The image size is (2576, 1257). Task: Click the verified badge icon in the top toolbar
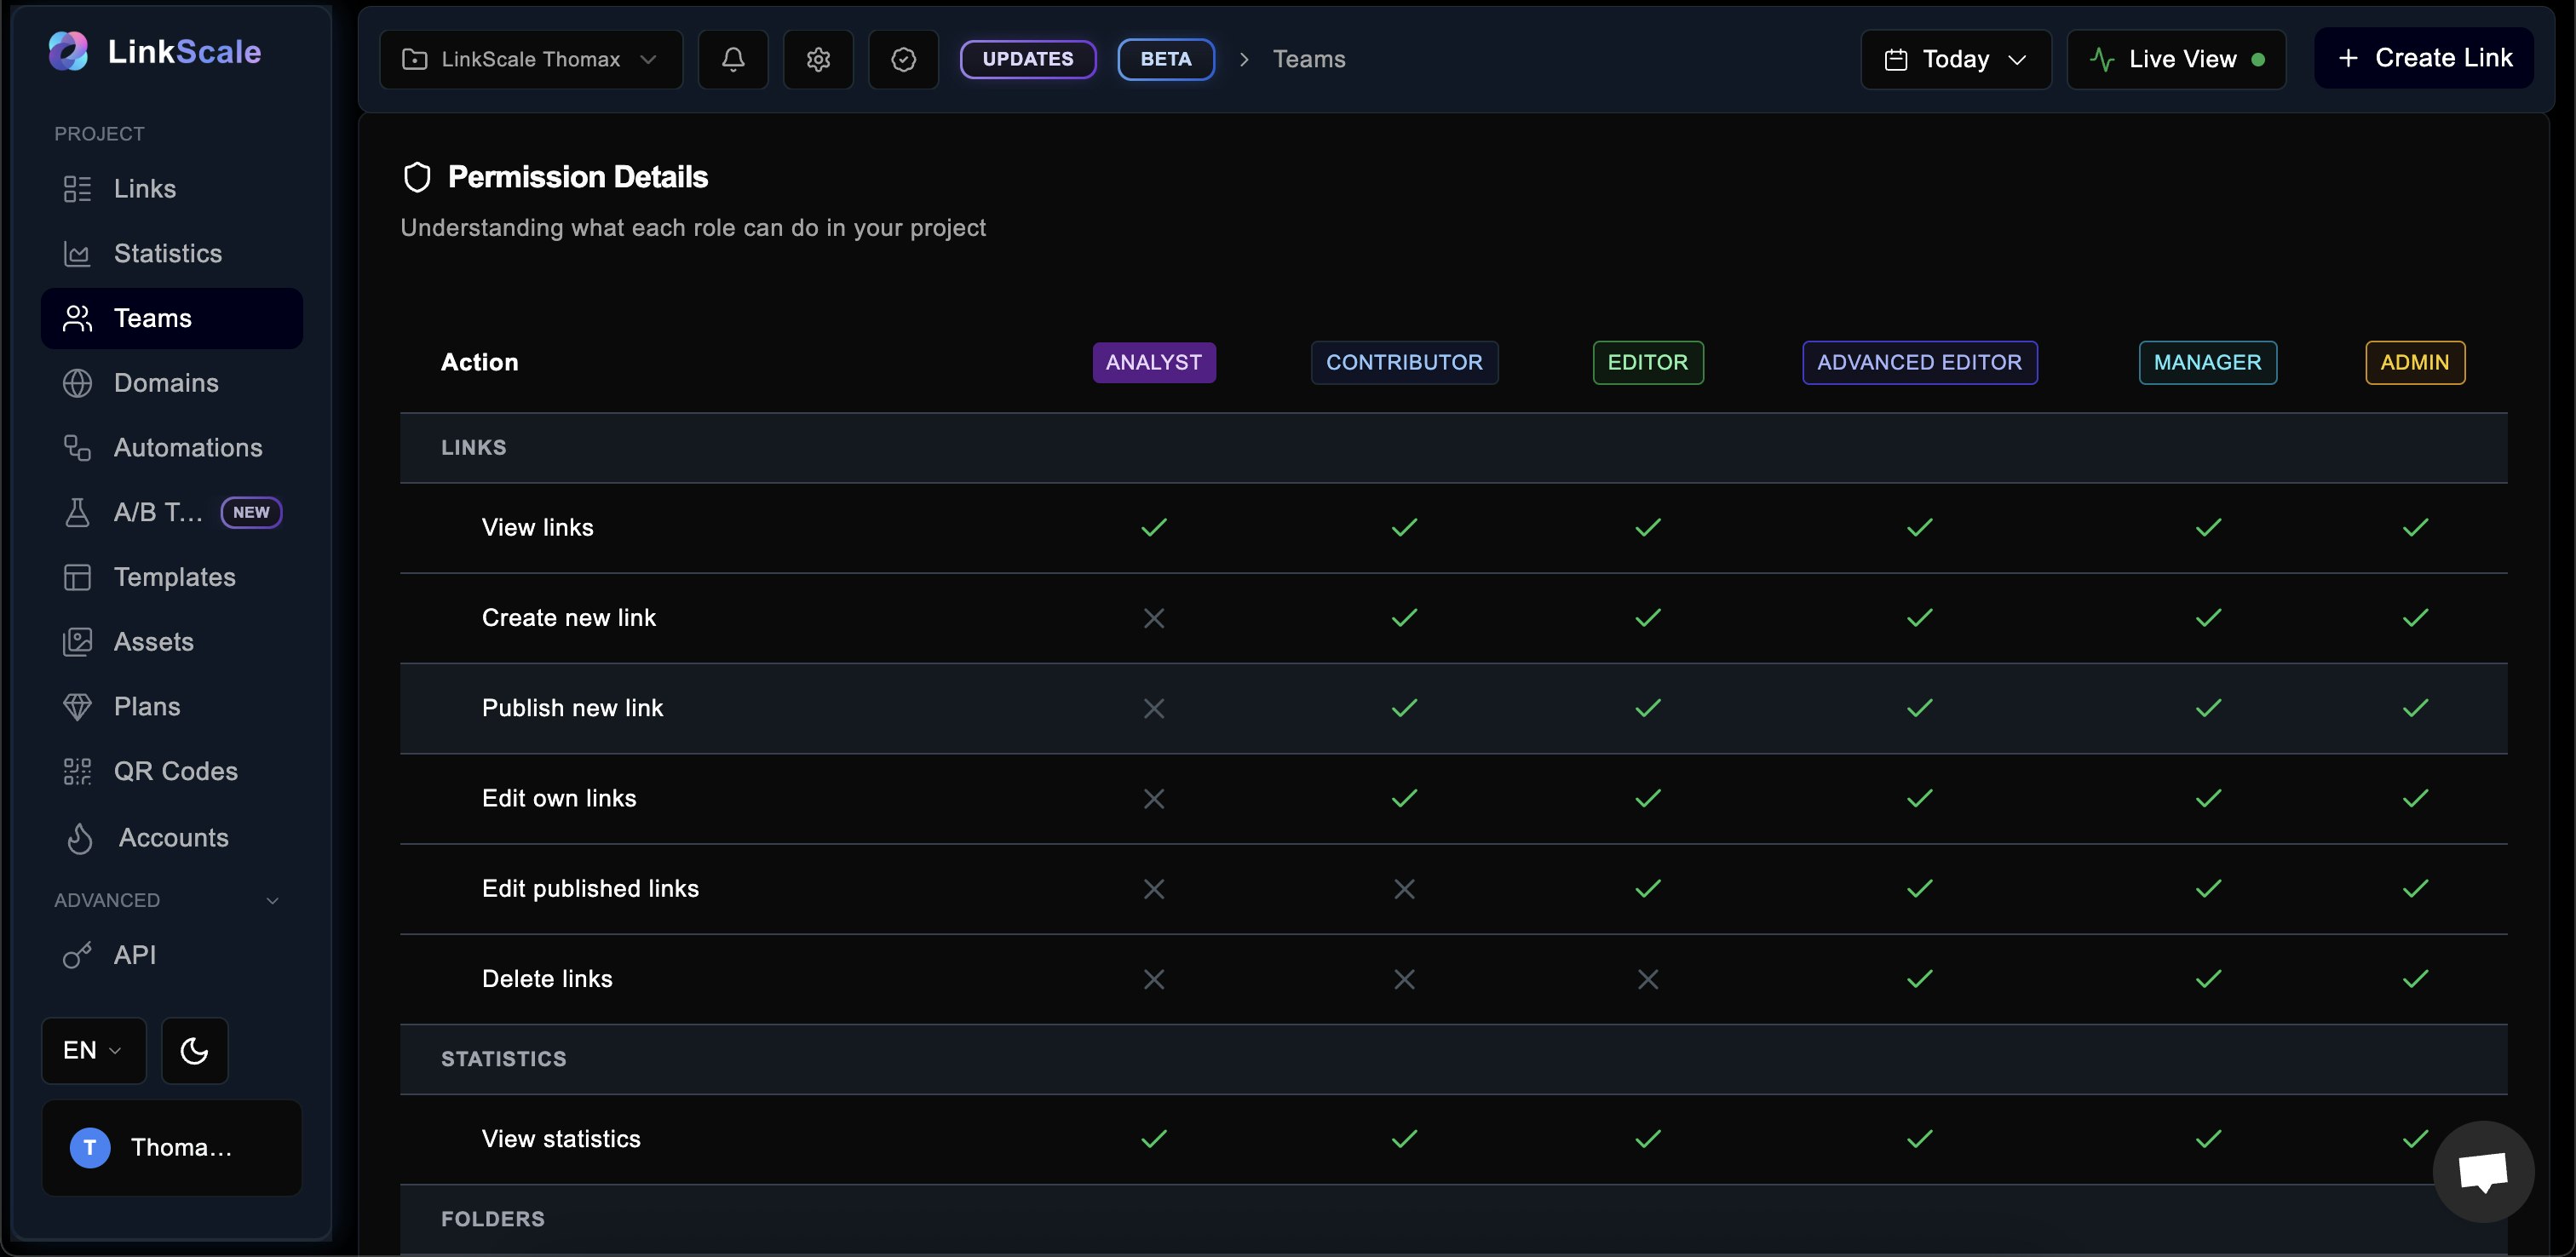(x=903, y=59)
